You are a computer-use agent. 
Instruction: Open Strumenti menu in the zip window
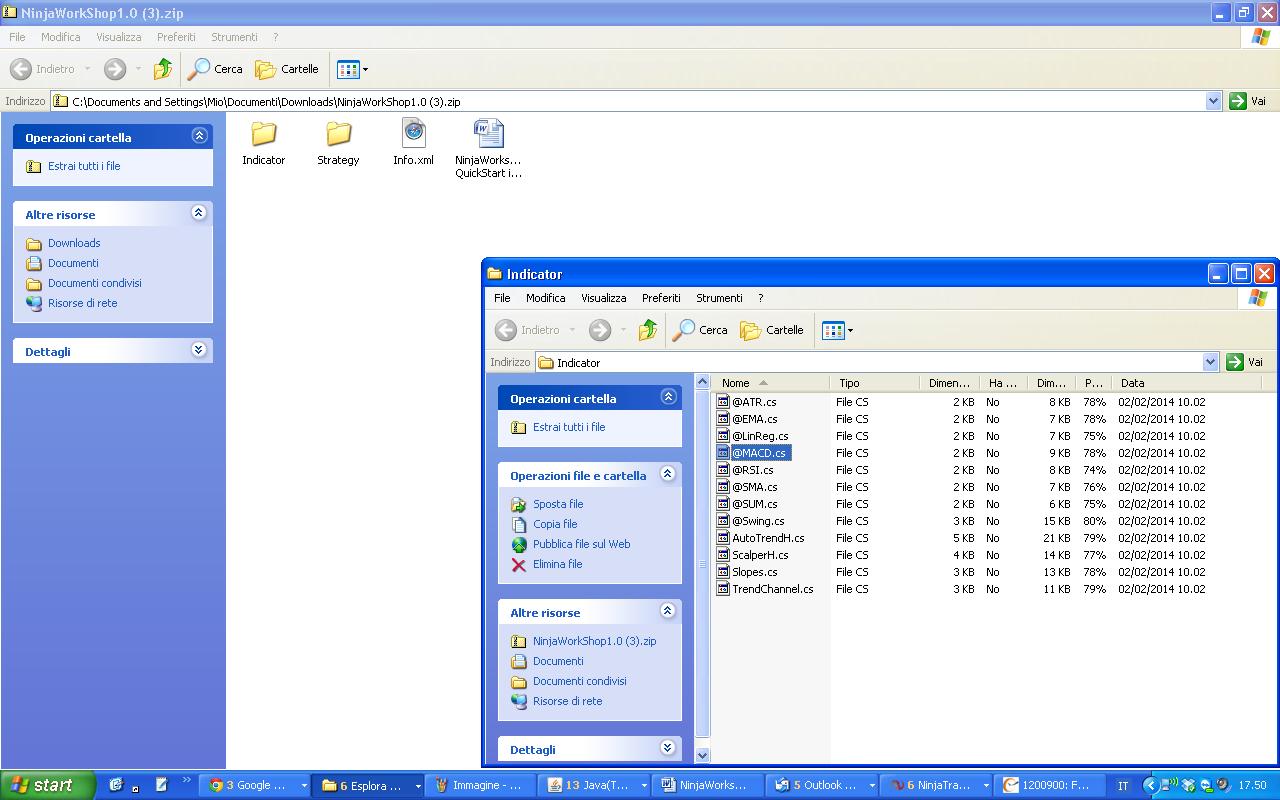pos(234,37)
